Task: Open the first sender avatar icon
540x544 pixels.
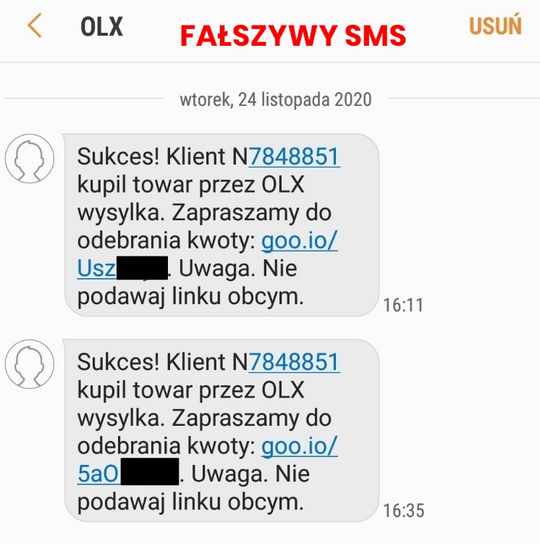Action: [29, 159]
